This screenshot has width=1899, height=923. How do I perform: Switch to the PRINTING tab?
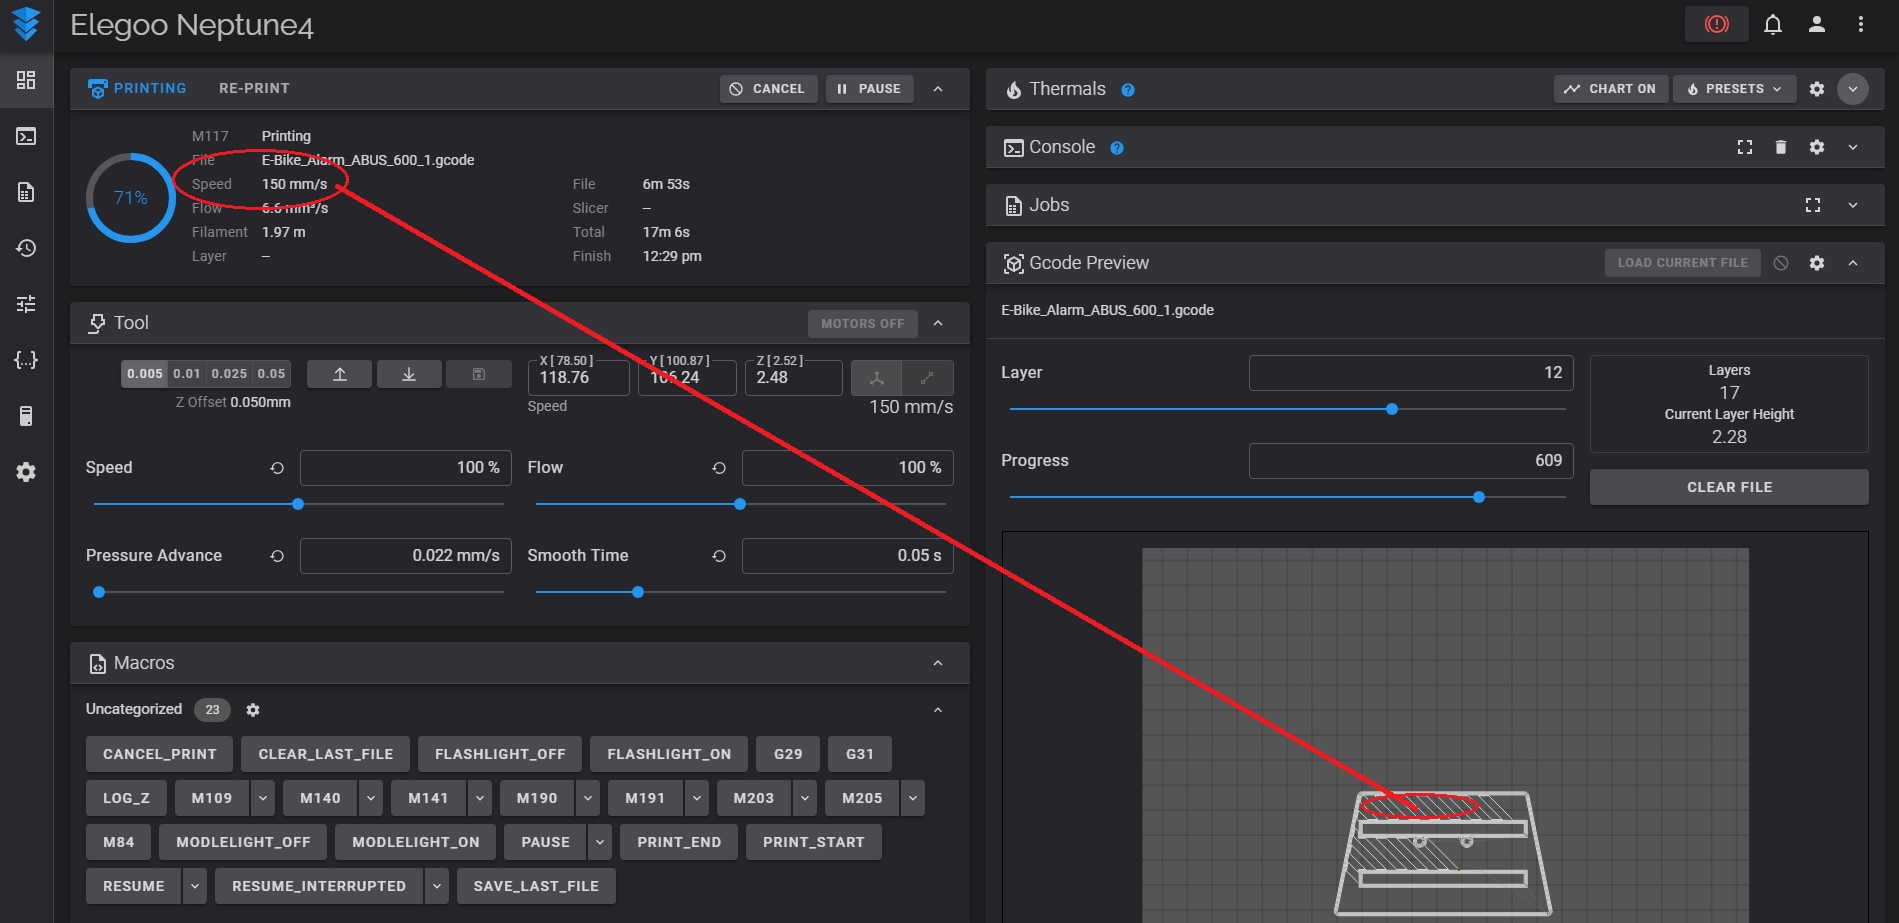pyautogui.click(x=137, y=88)
